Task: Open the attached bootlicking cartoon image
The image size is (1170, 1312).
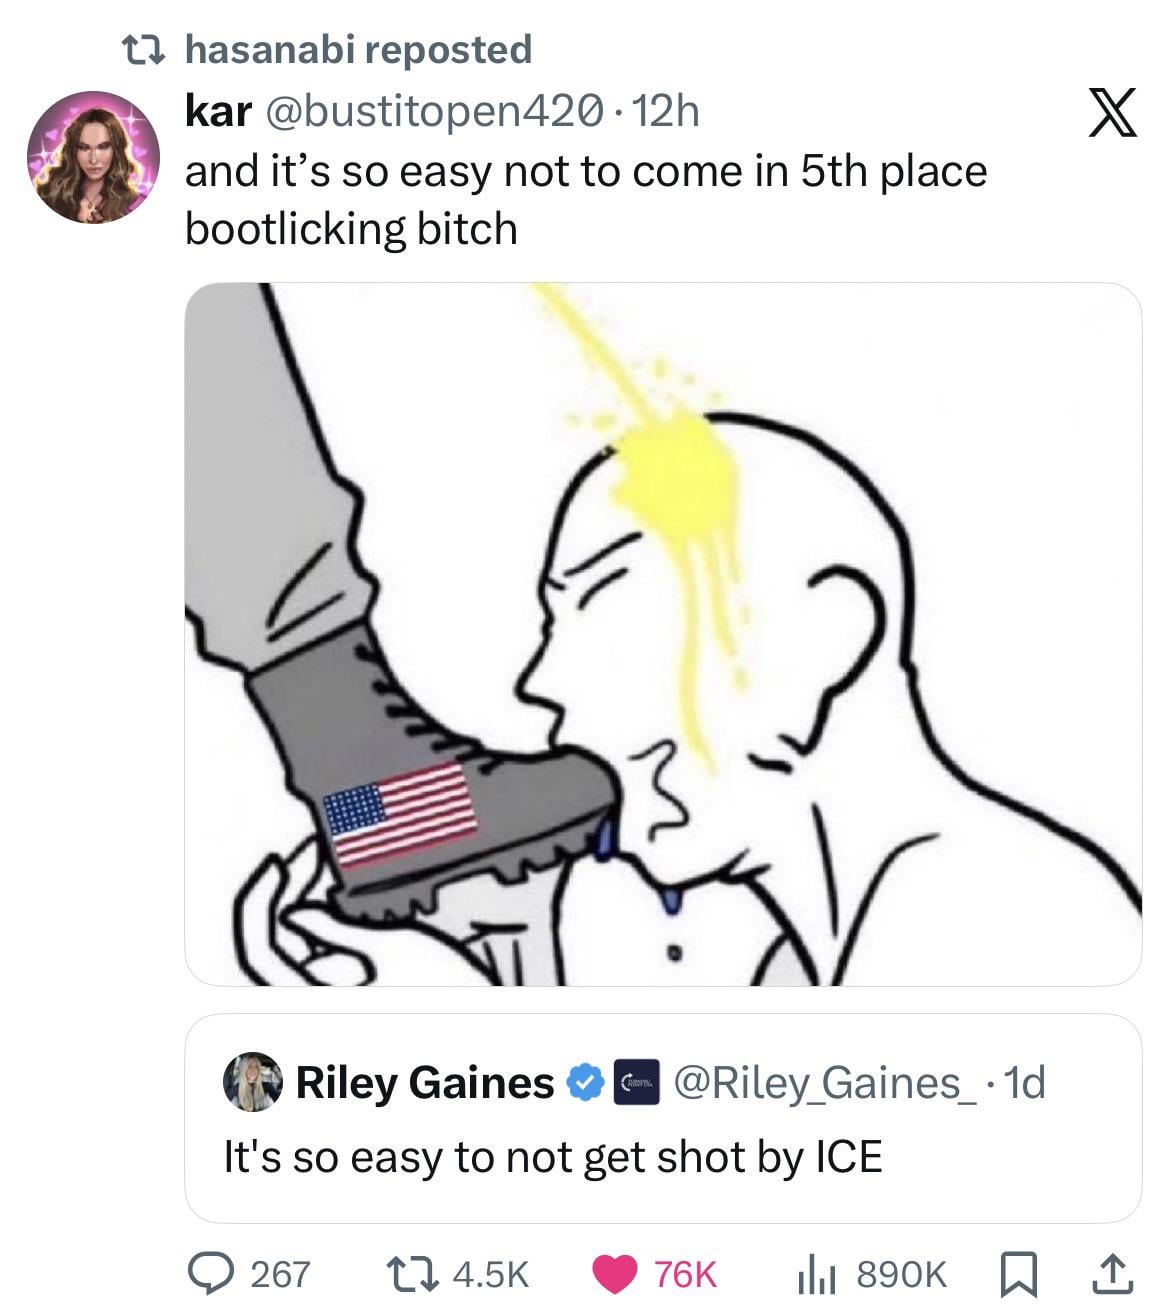Action: click(663, 634)
